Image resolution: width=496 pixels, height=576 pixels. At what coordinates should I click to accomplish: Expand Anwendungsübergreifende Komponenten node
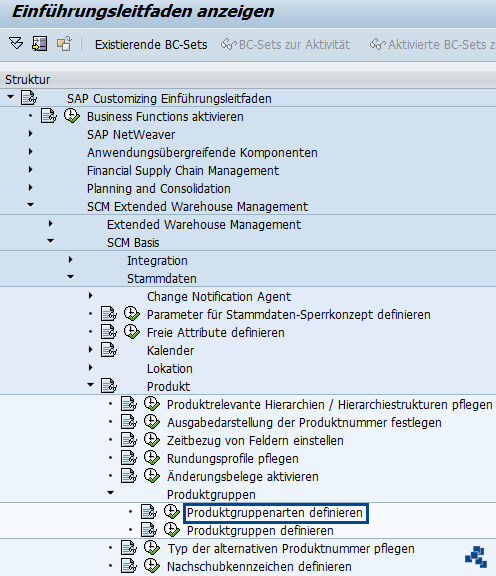coord(30,152)
